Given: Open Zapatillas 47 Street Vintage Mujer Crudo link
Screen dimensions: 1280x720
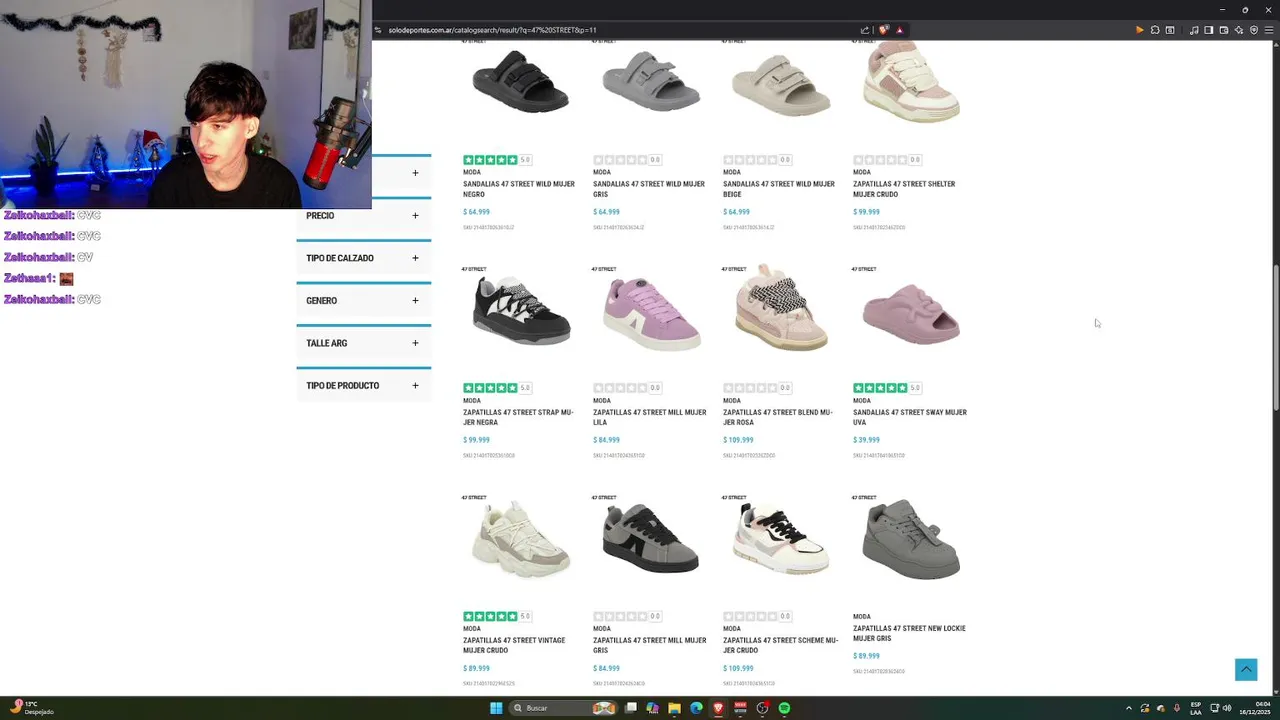Looking at the screenshot, I should pos(514,645).
